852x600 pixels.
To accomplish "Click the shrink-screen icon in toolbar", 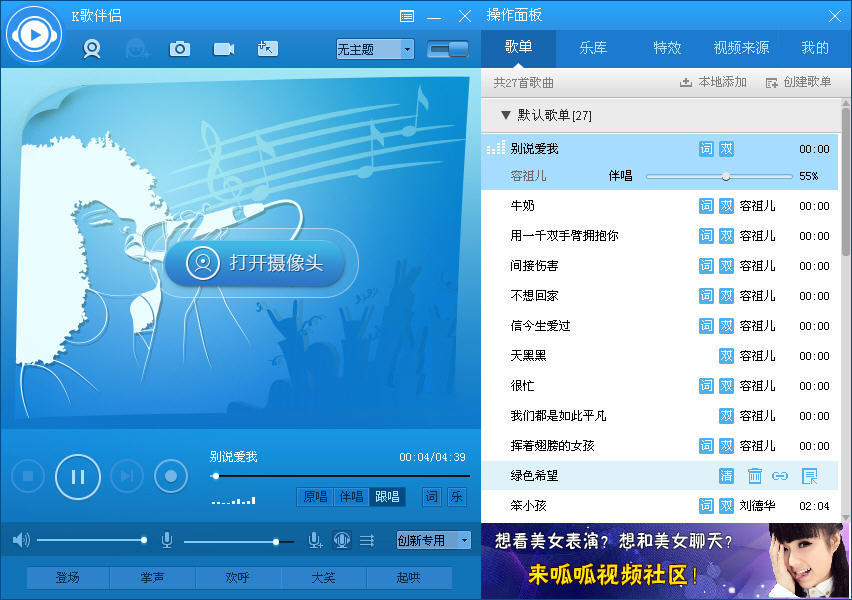I will coord(267,49).
